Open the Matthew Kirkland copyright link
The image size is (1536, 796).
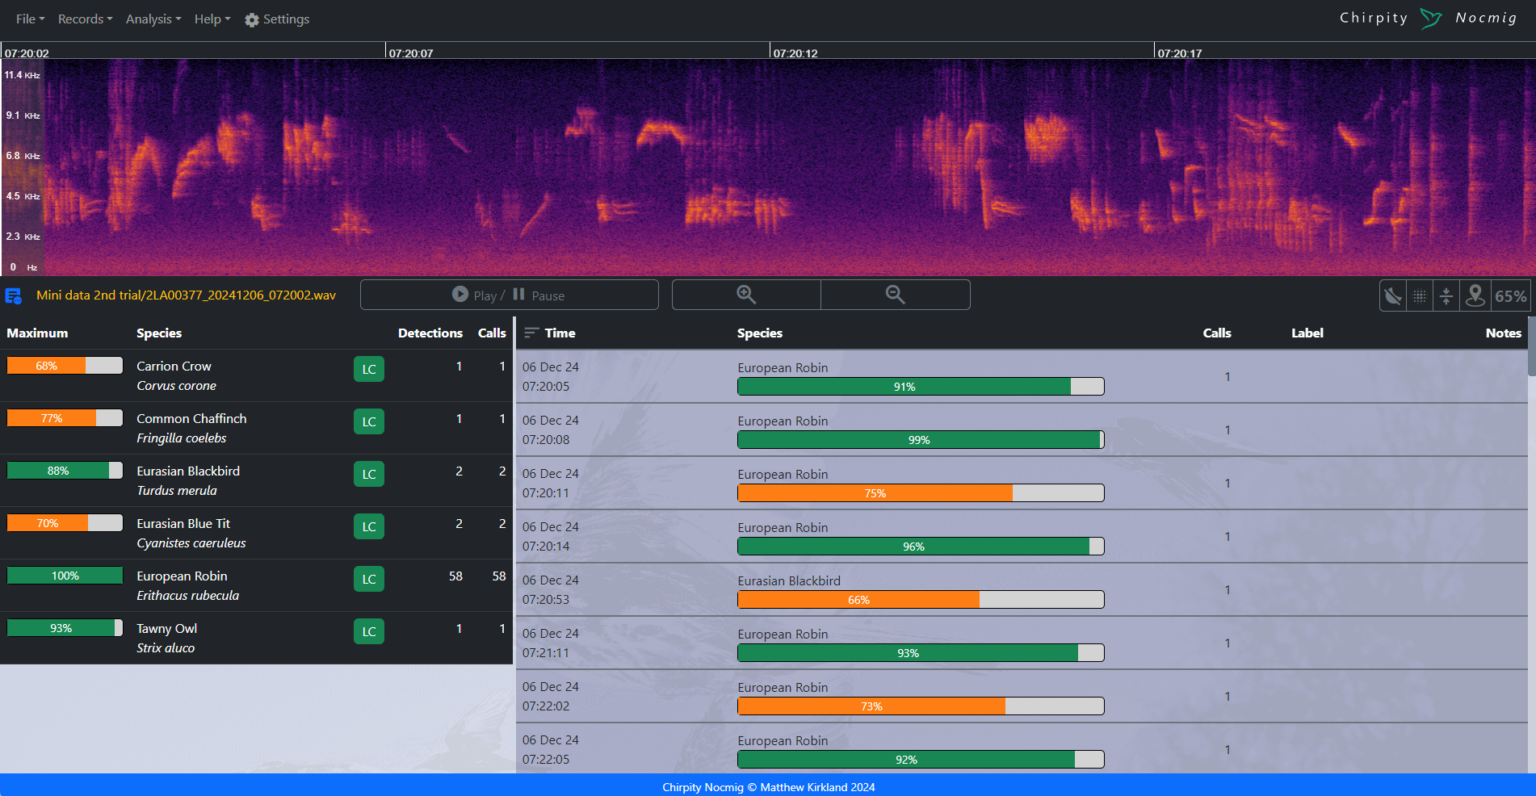768,787
